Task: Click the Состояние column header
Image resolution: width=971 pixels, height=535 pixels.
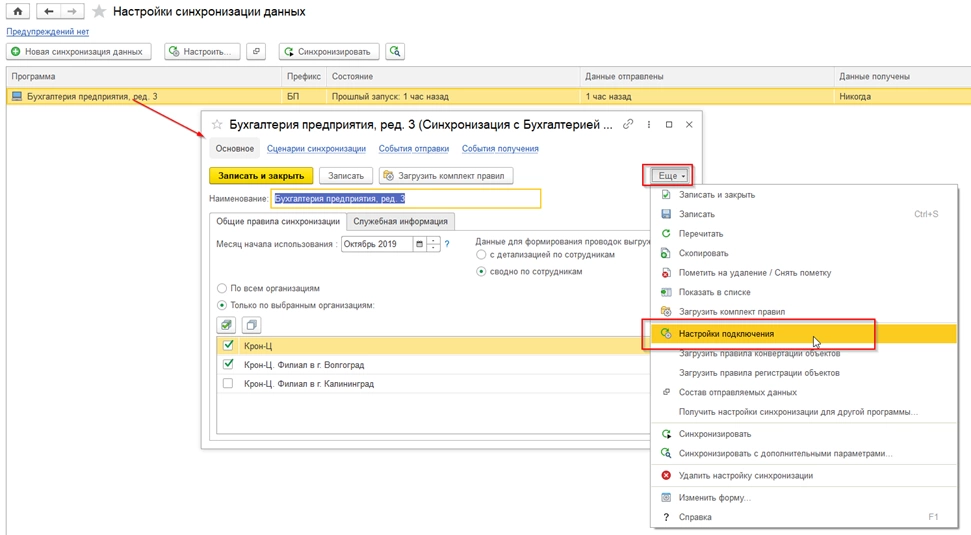Action: click(x=454, y=76)
